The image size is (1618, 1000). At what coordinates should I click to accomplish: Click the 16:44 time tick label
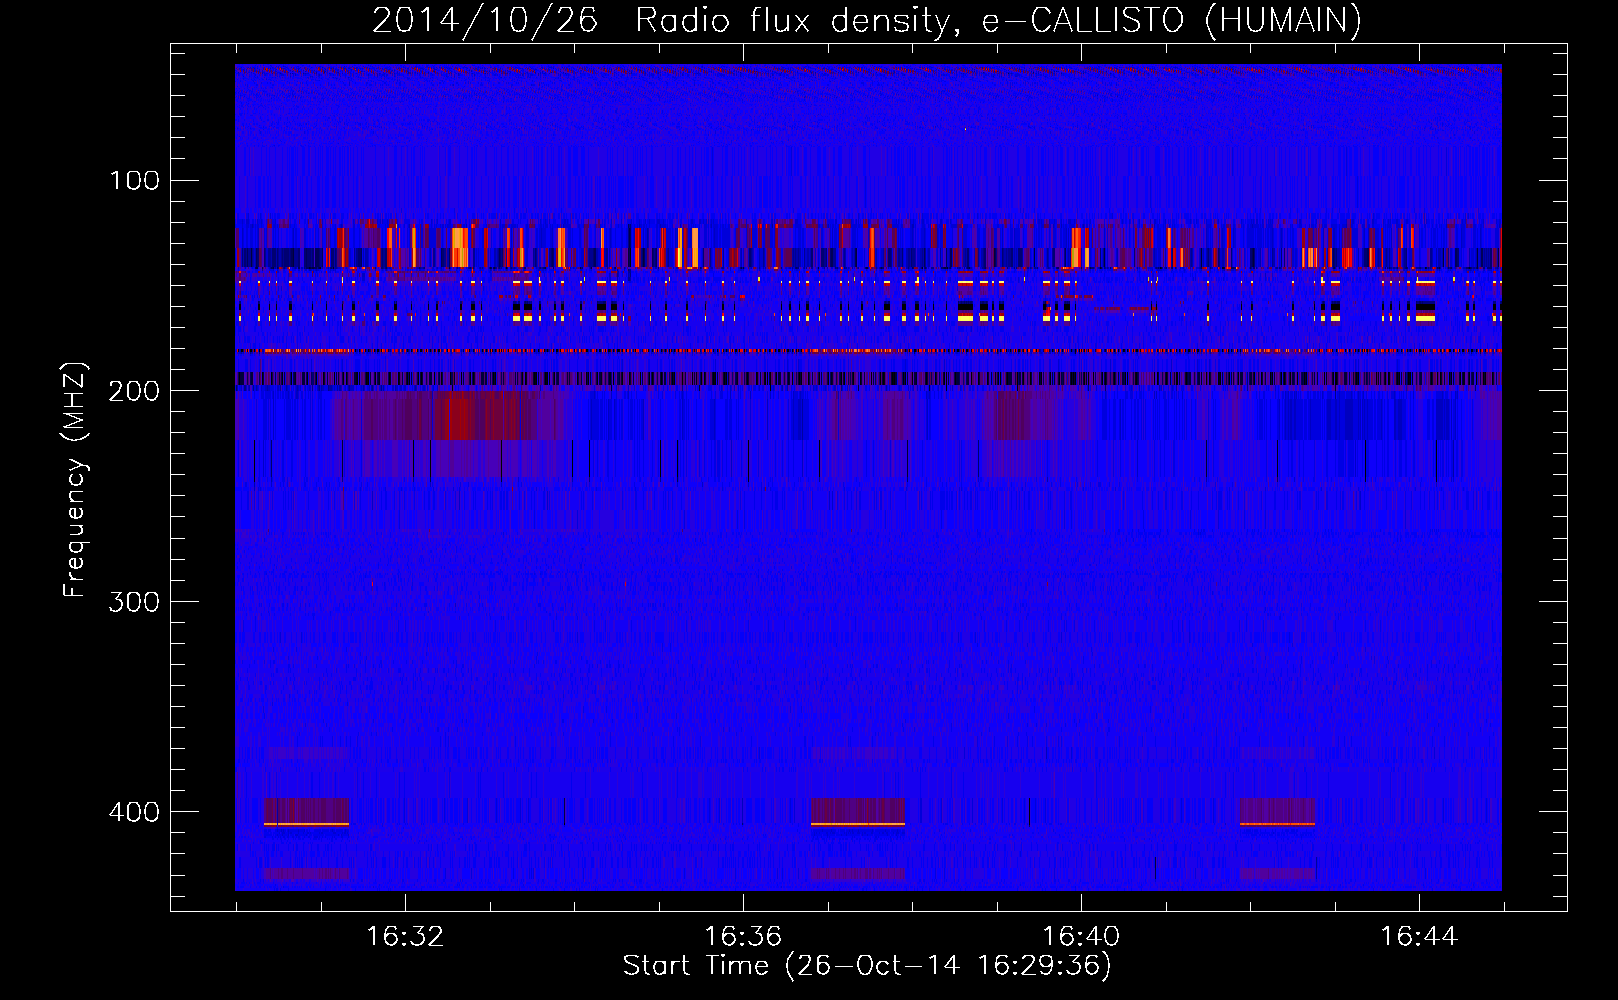(x=1419, y=936)
